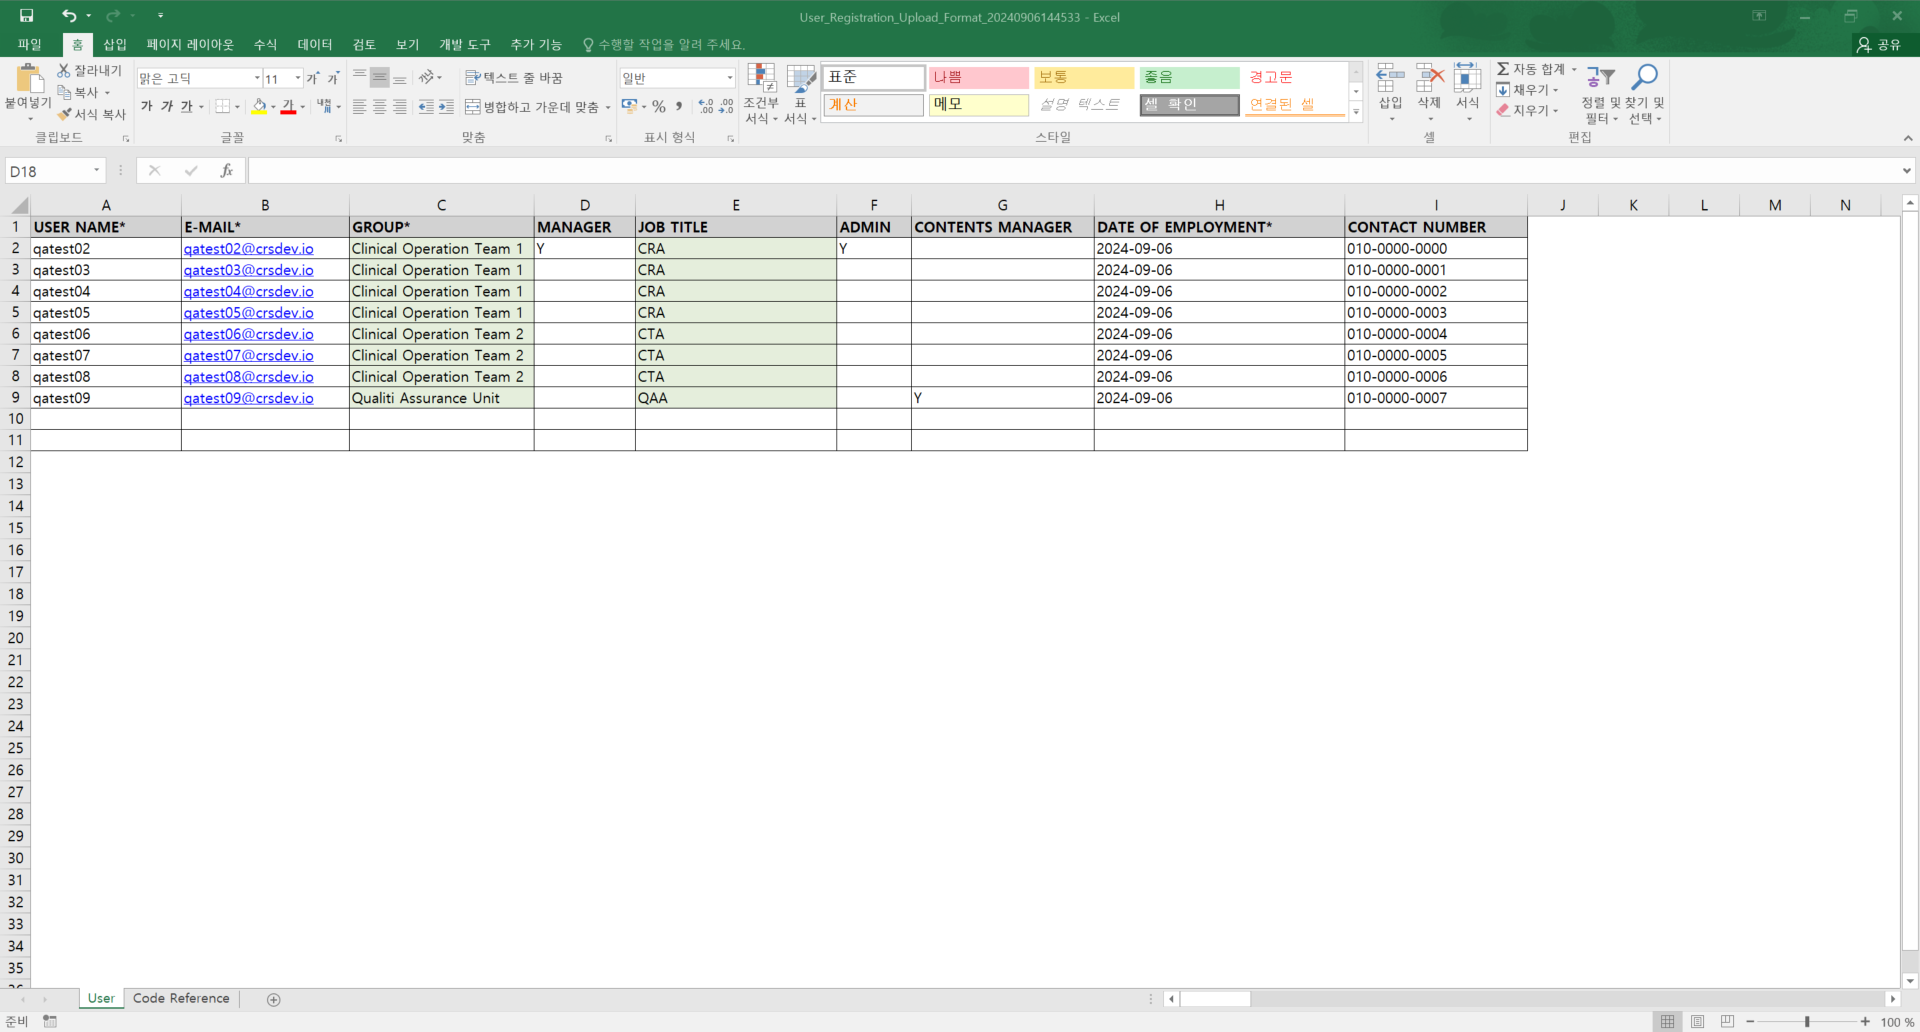Open Conditional Formatting icon menu
The width and height of the screenshot is (1920, 1032).
(x=761, y=78)
